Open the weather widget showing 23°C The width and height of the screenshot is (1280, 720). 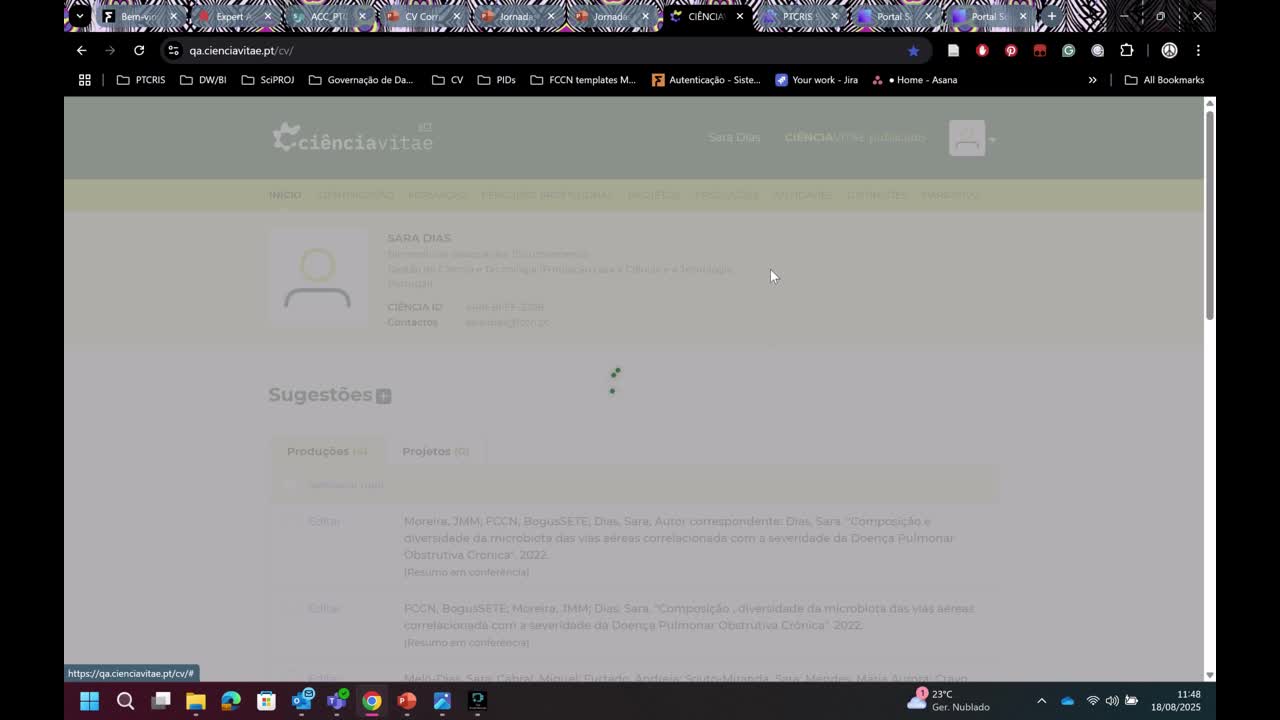tap(948, 700)
